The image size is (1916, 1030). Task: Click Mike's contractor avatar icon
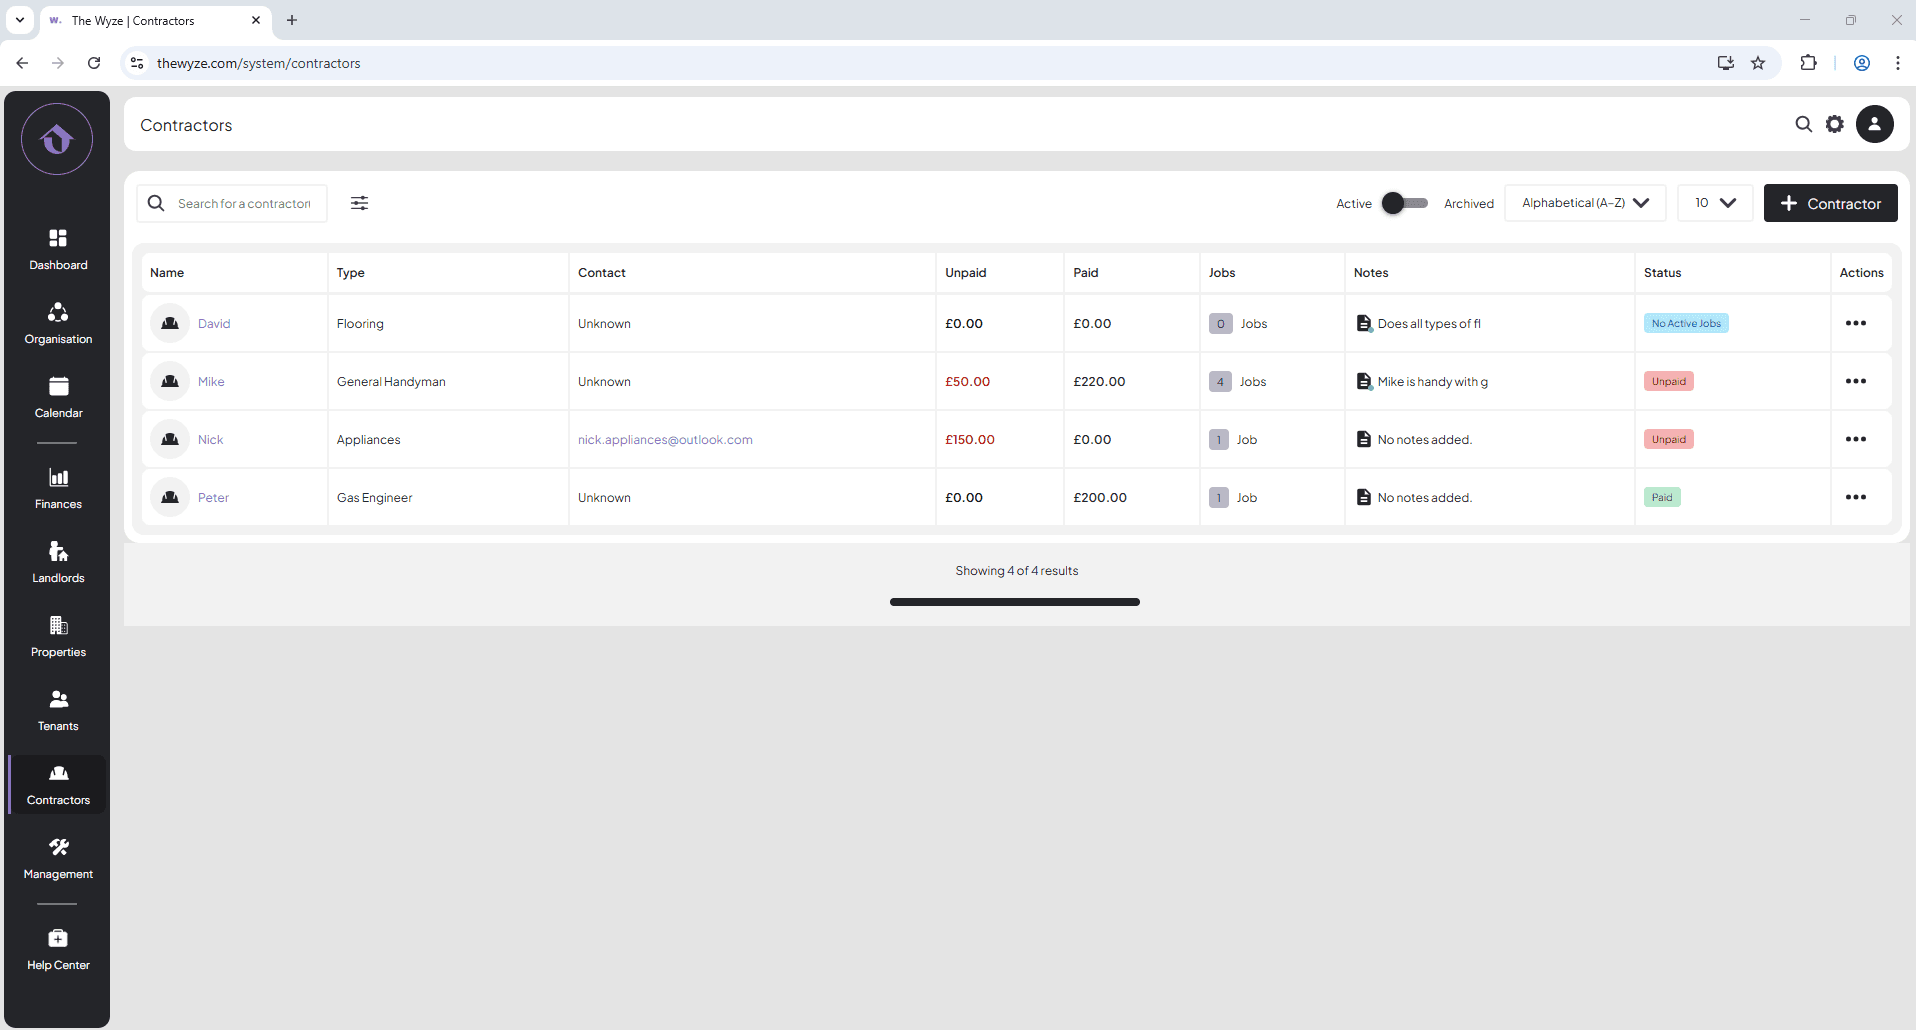[x=170, y=381]
